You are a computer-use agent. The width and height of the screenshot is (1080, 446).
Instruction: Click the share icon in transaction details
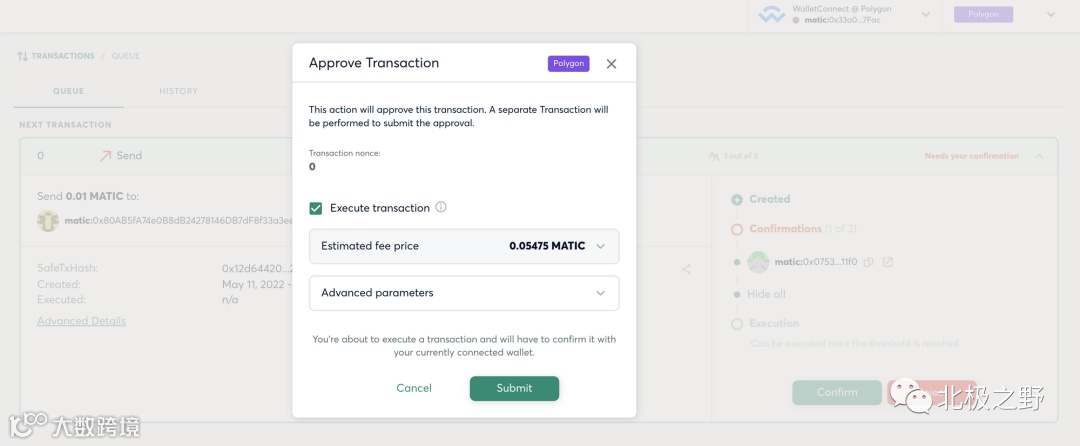pos(686,269)
